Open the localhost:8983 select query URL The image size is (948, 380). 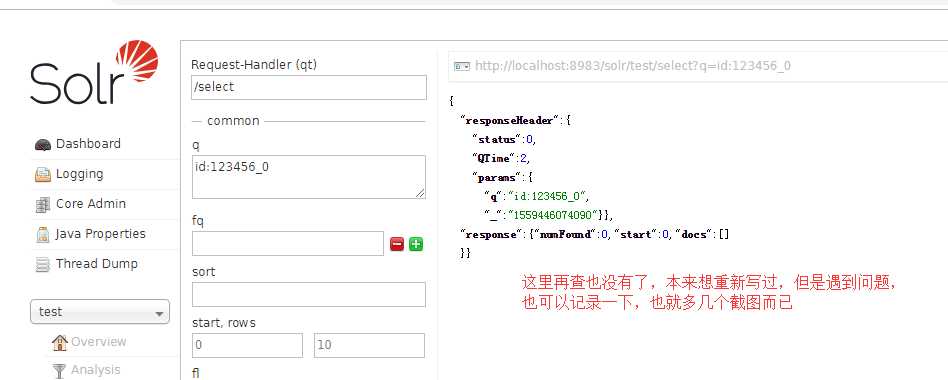coord(632,66)
